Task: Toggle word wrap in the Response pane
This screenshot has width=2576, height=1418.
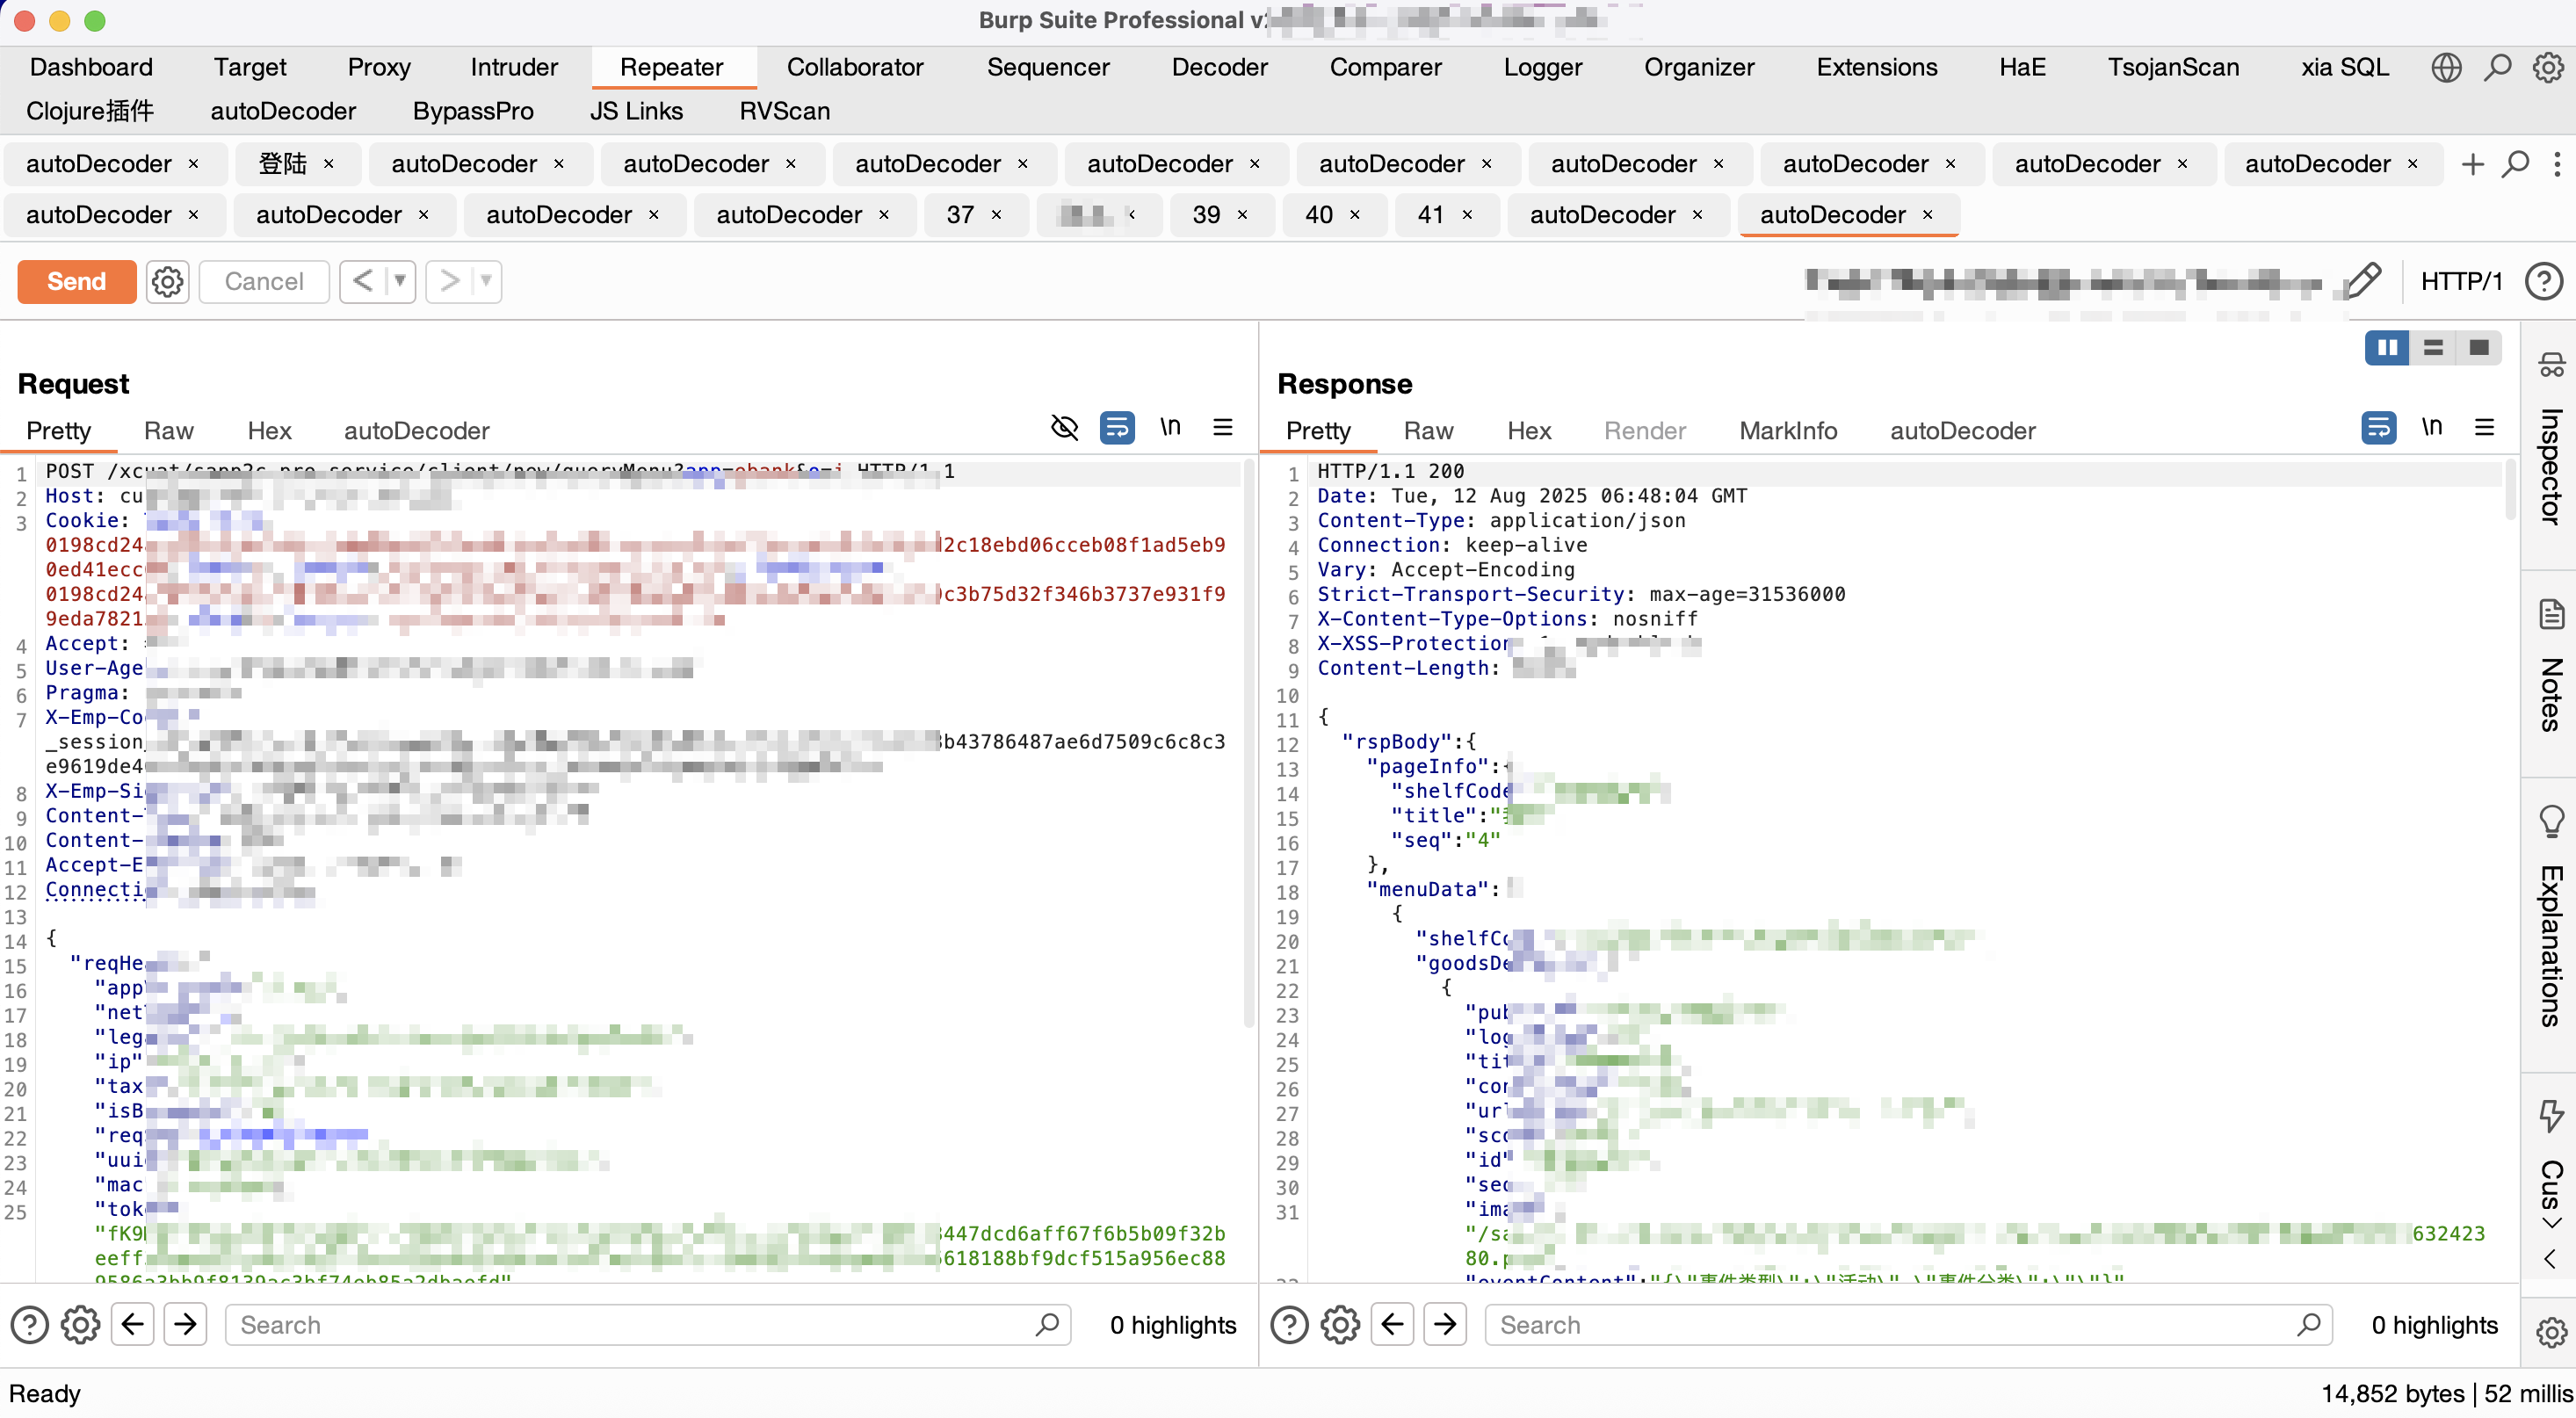Action: [x=2378, y=428]
